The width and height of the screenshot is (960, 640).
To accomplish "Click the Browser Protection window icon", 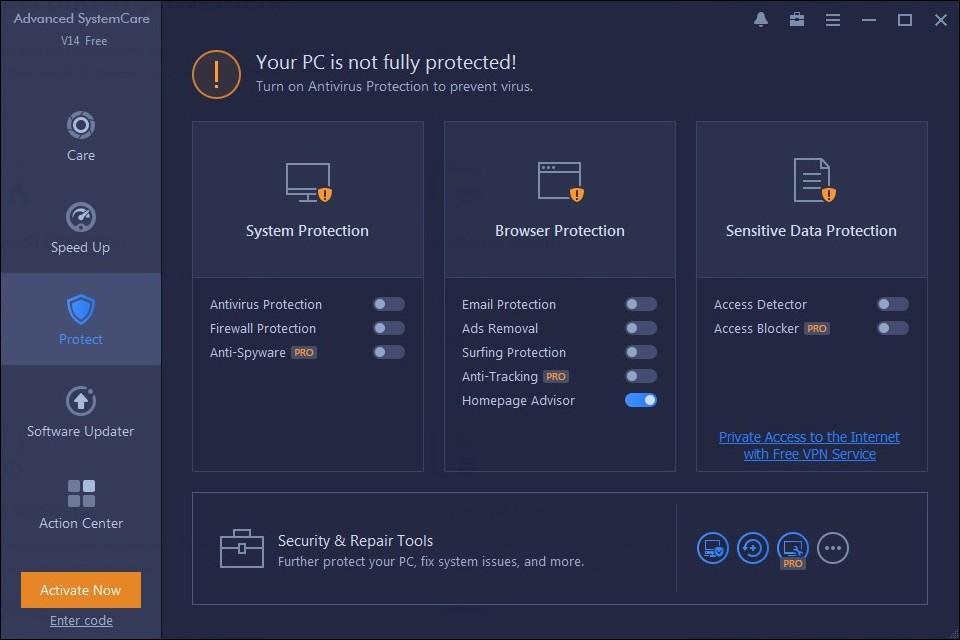I will pyautogui.click(x=560, y=181).
